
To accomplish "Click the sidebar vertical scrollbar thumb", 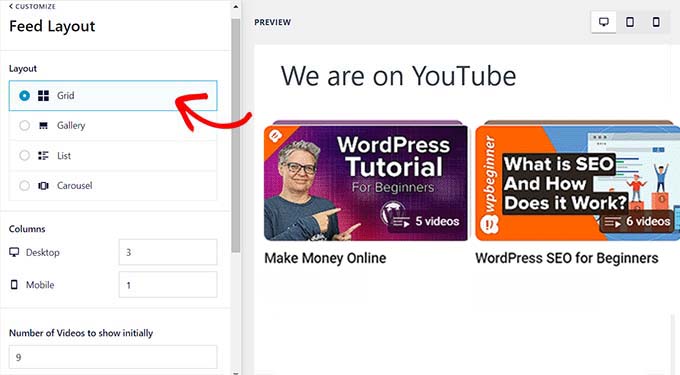I will point(235,135).
